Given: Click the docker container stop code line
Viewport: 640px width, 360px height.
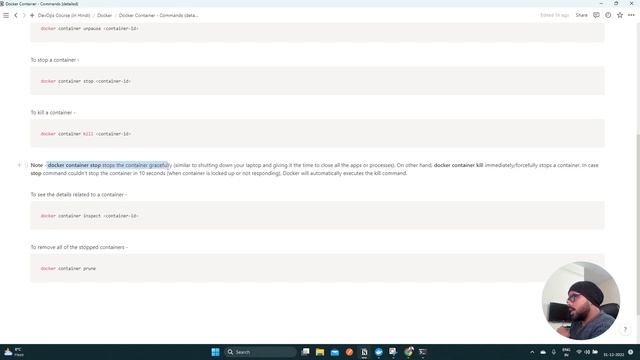Looking at the screenshot, I should coord(85,81).
